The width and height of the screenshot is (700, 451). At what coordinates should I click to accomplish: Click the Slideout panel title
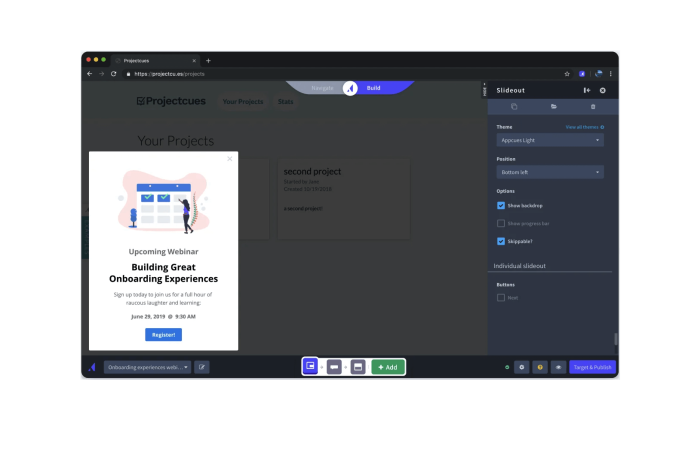pos(510,90)
